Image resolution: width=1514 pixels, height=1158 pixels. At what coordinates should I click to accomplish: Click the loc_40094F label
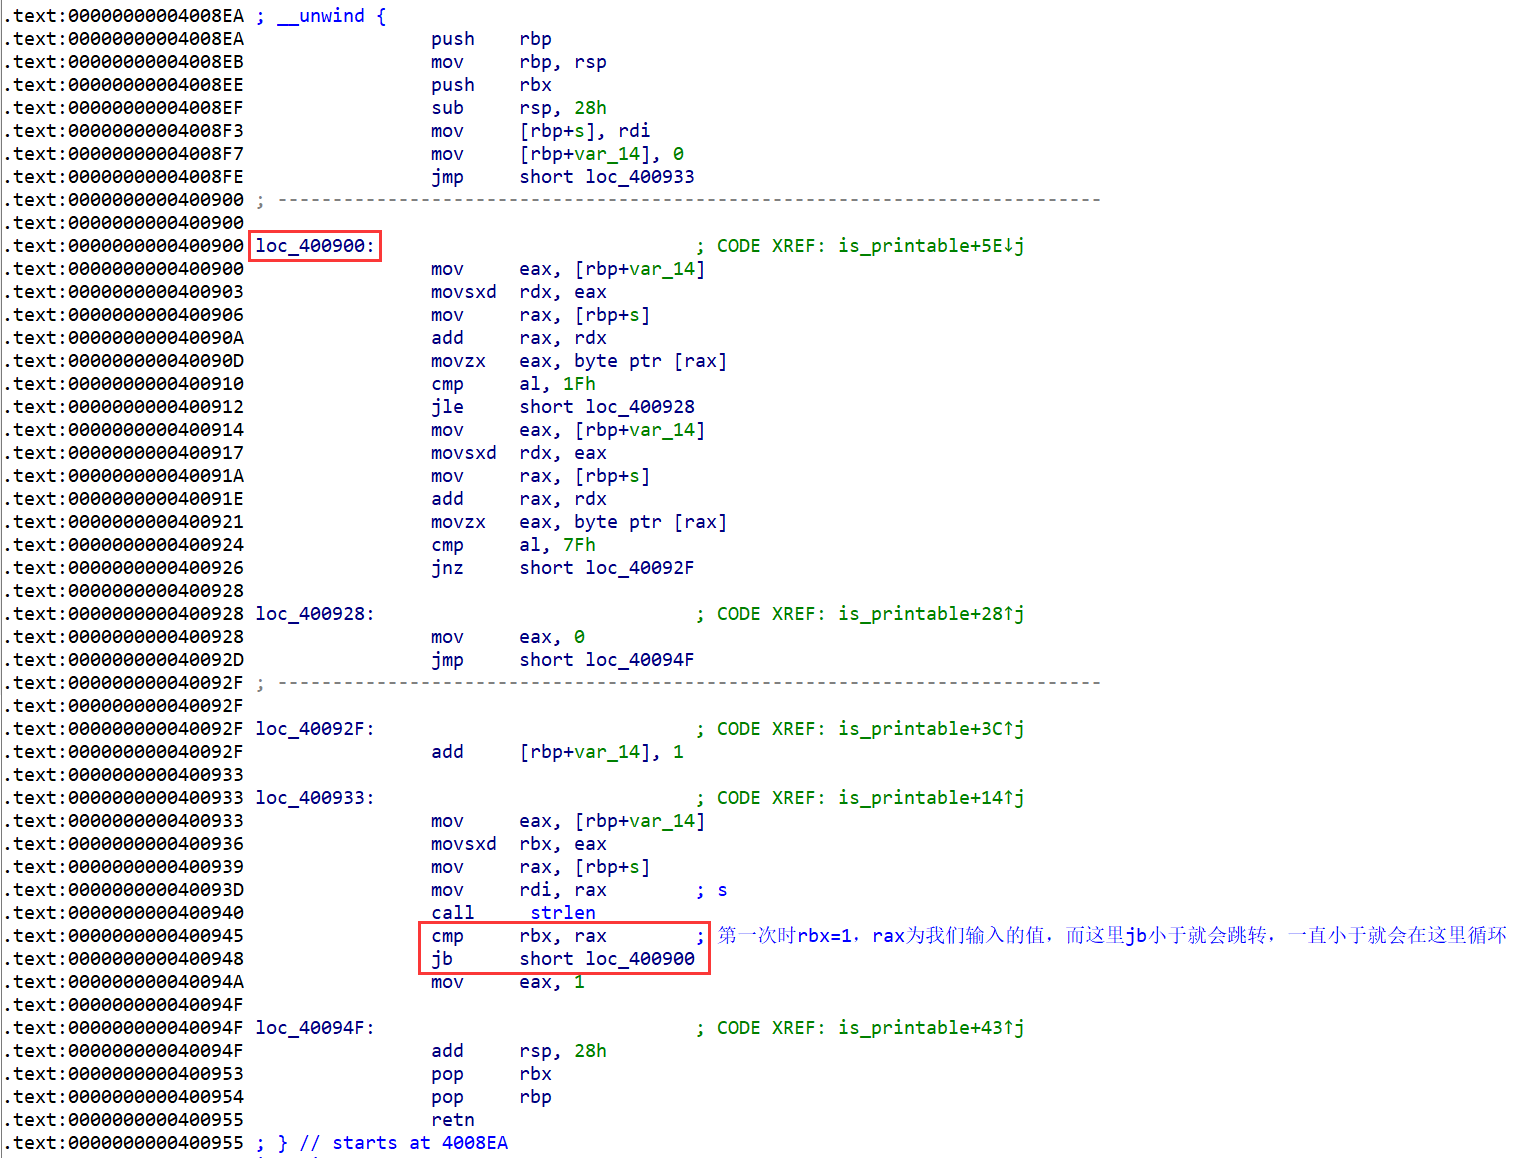(x=314, y=1028)
